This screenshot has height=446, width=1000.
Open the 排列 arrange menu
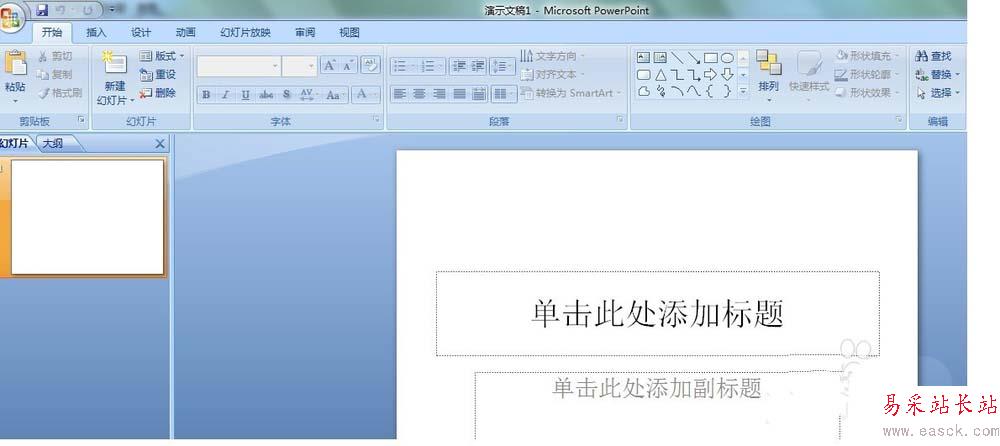(x=768, y=75)
